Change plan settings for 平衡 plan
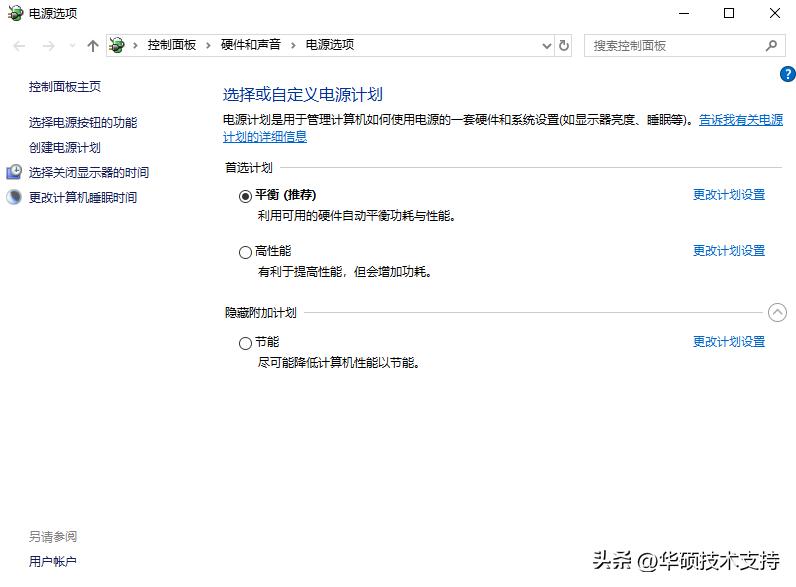The image size is (796, 587). click(x=729, y=194)
